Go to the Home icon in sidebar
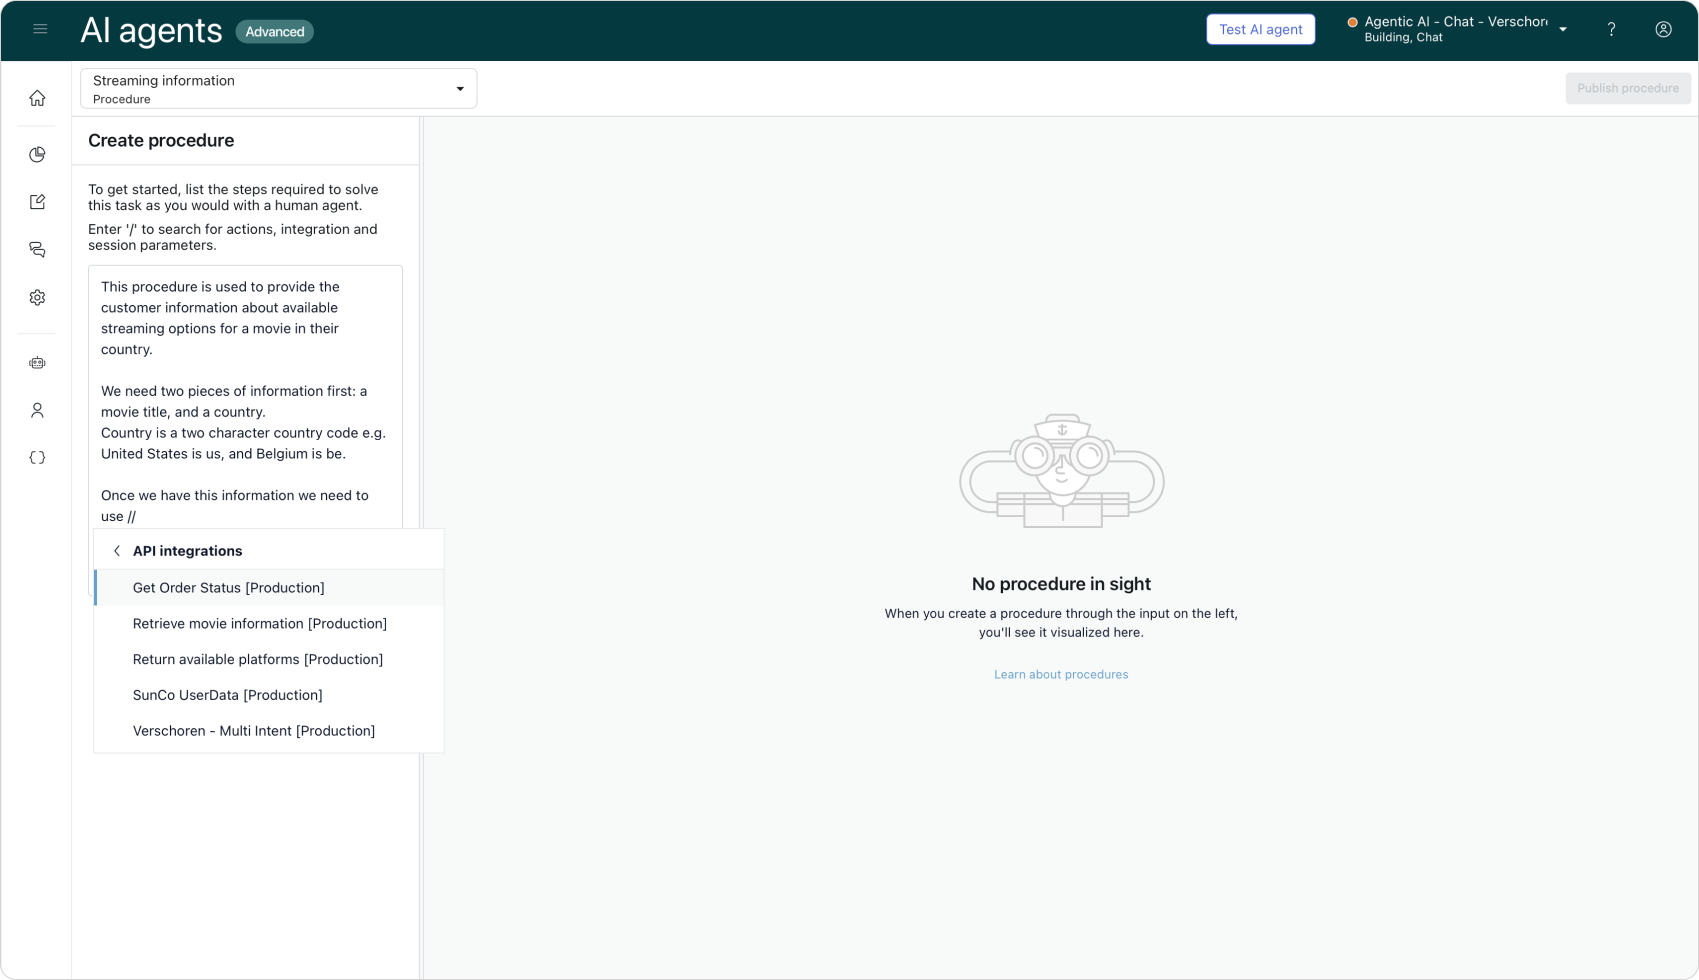The image size is (1699, 980). pos(37,98)
